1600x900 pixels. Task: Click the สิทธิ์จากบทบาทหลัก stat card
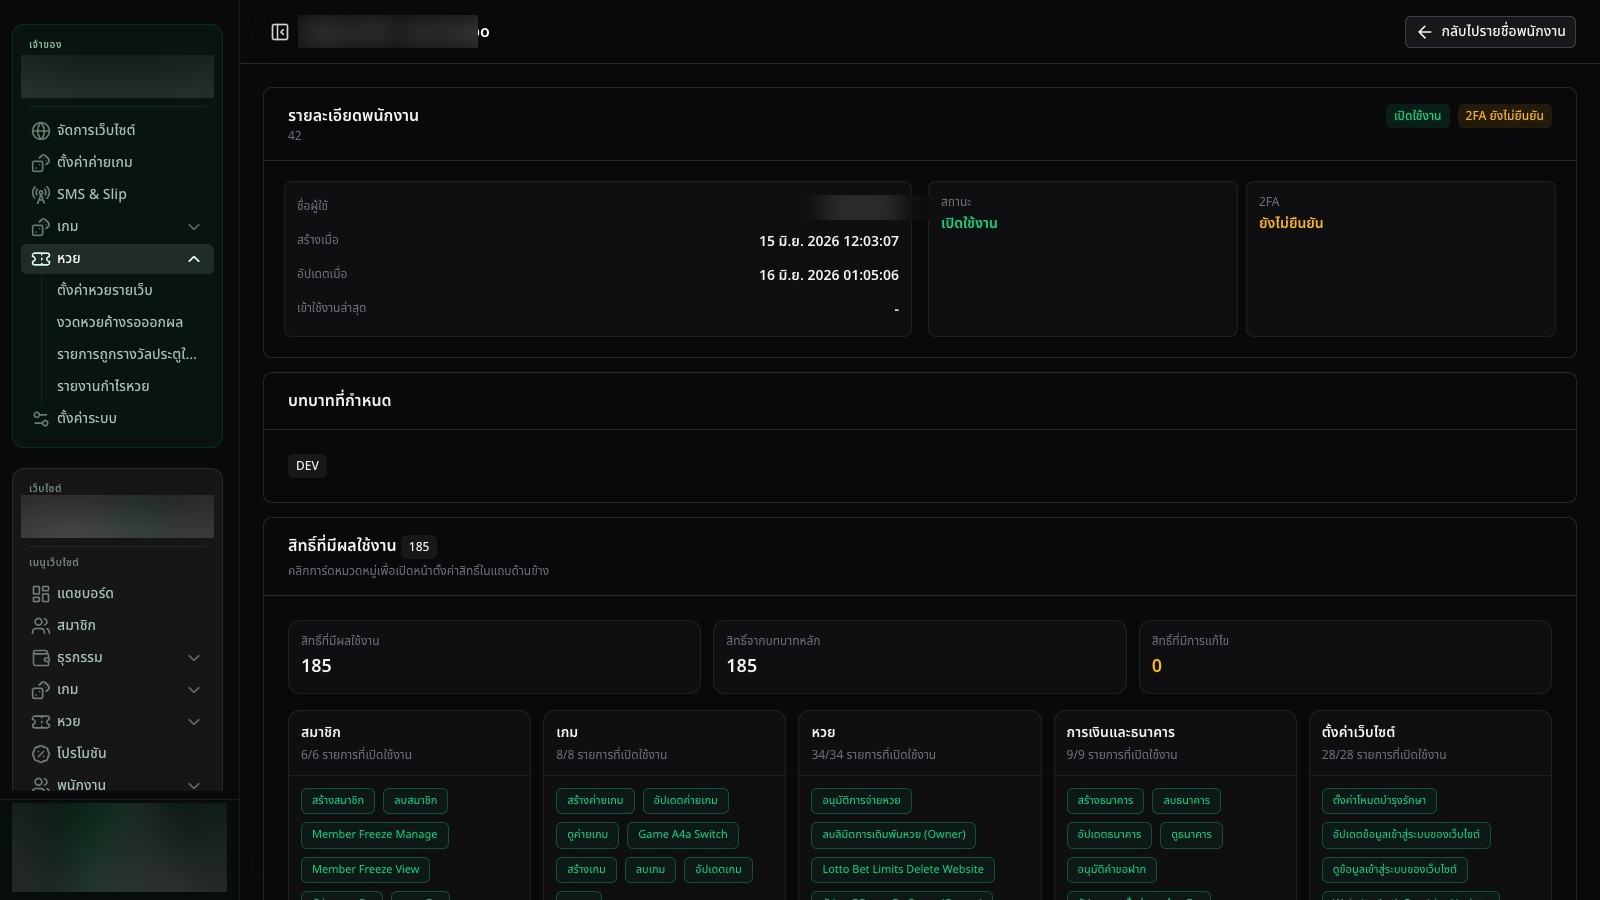pos(919,657)
